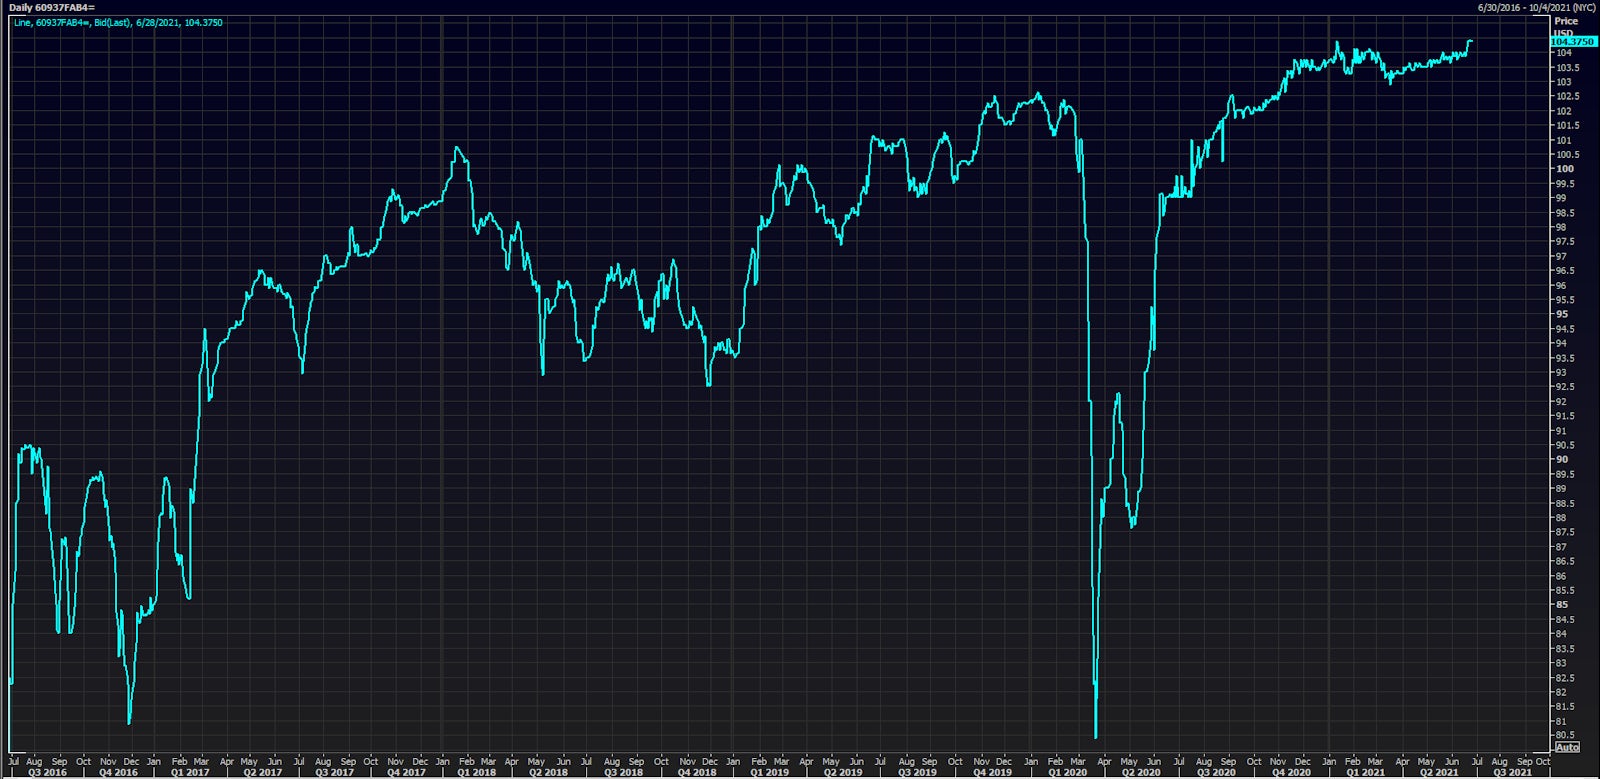
Task: Click the 'Q3 2016' quarter label
Action: click(47, 772)
